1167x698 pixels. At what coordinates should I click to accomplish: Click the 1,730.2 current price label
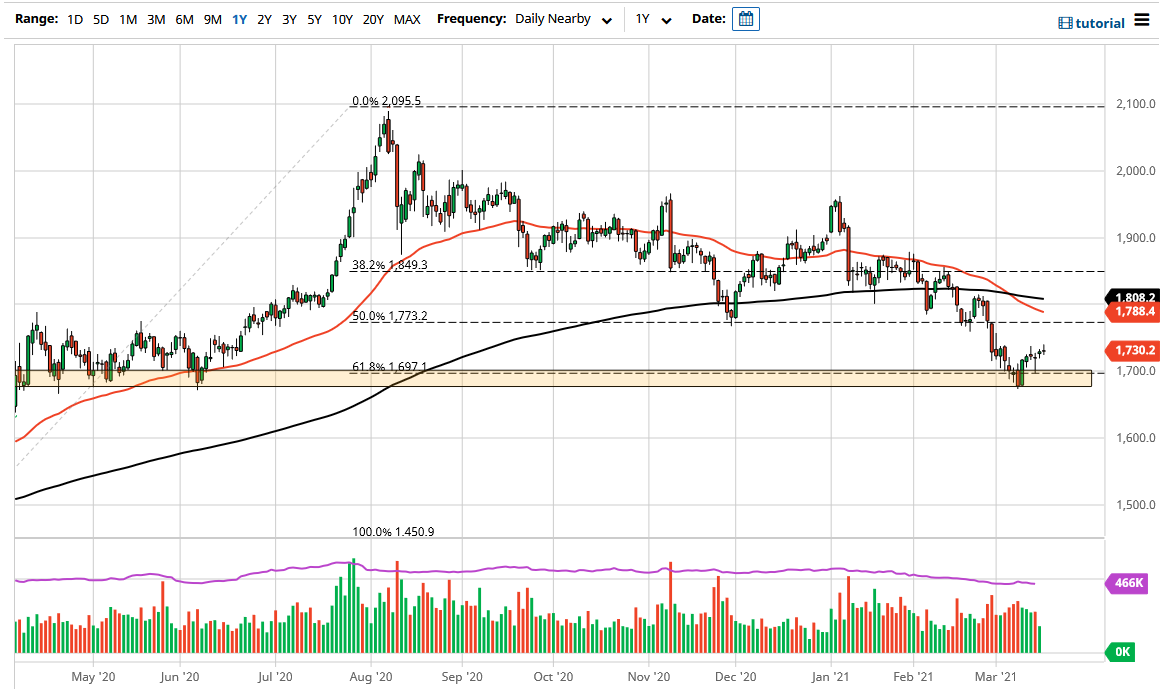[1134, 350]
